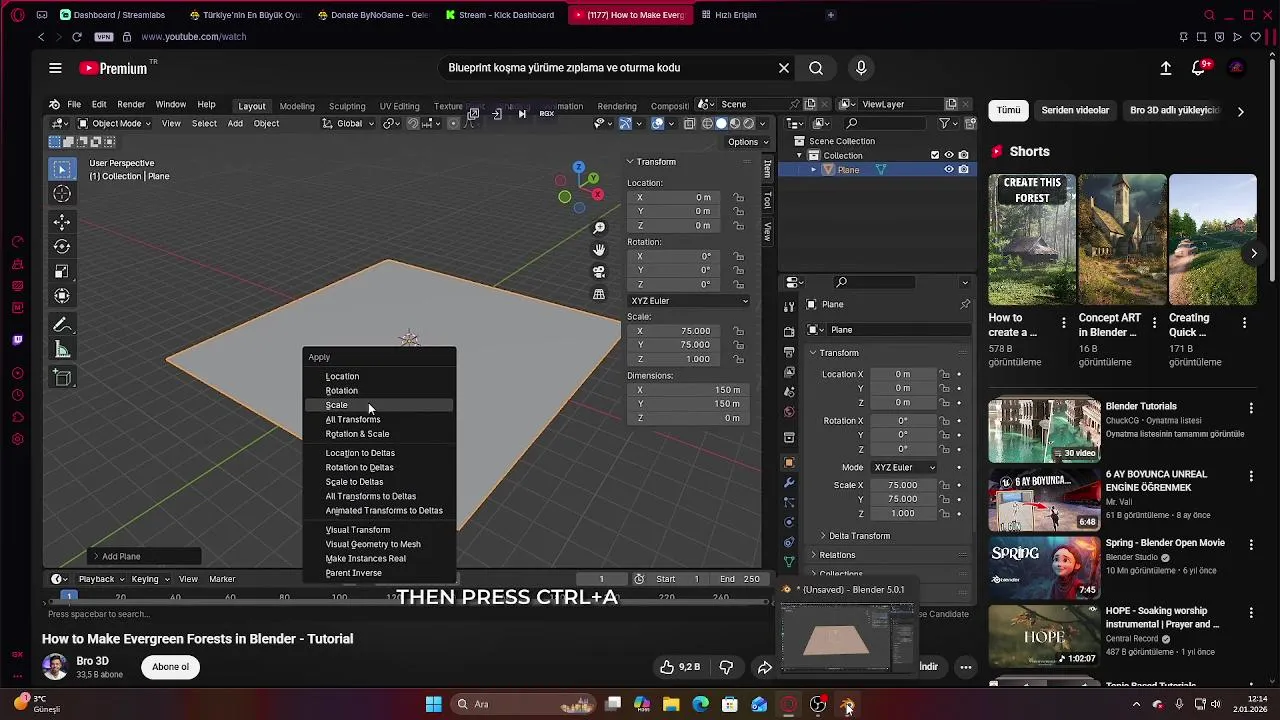Image resolution: width=1280 pixels, height=720 pixels.
Task: Open the Create This Forest short thumbnail
Action: click(1032, 240)
